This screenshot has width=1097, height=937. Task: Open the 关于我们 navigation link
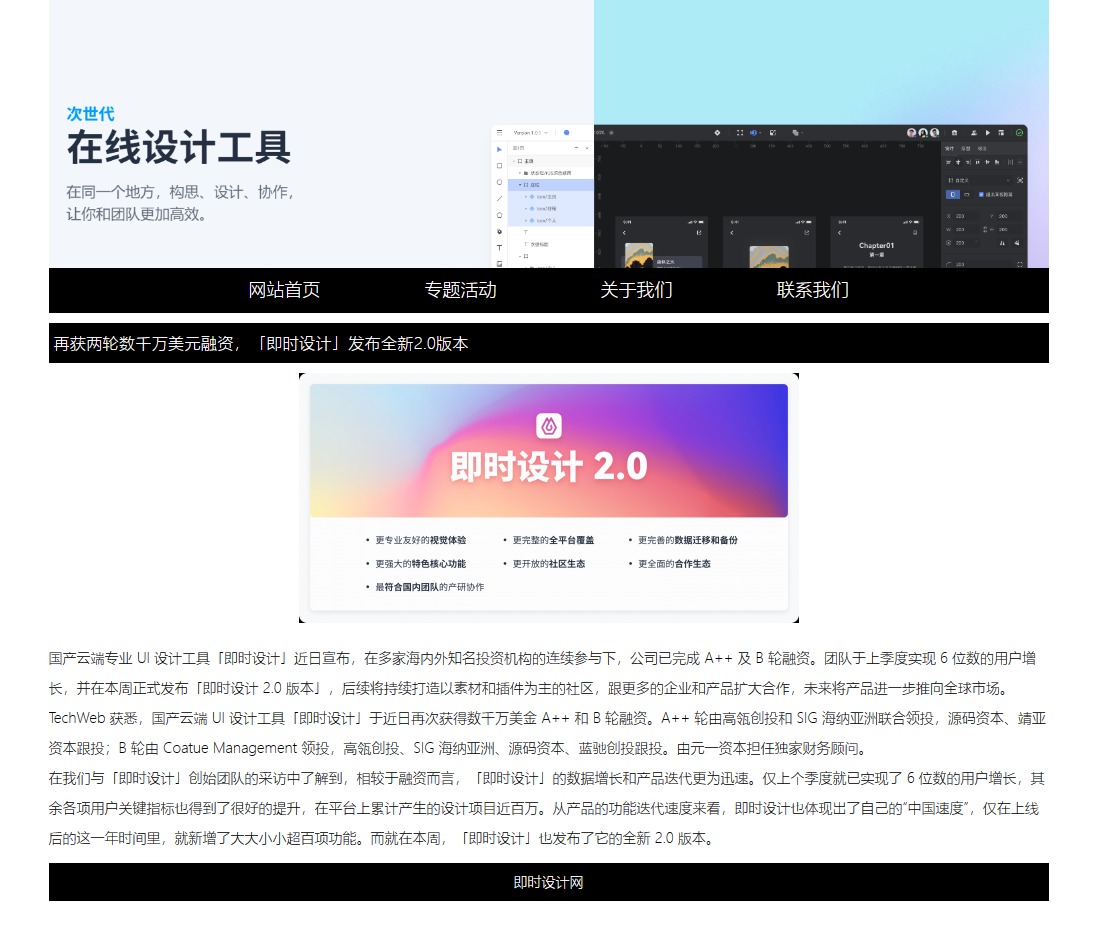636,290
